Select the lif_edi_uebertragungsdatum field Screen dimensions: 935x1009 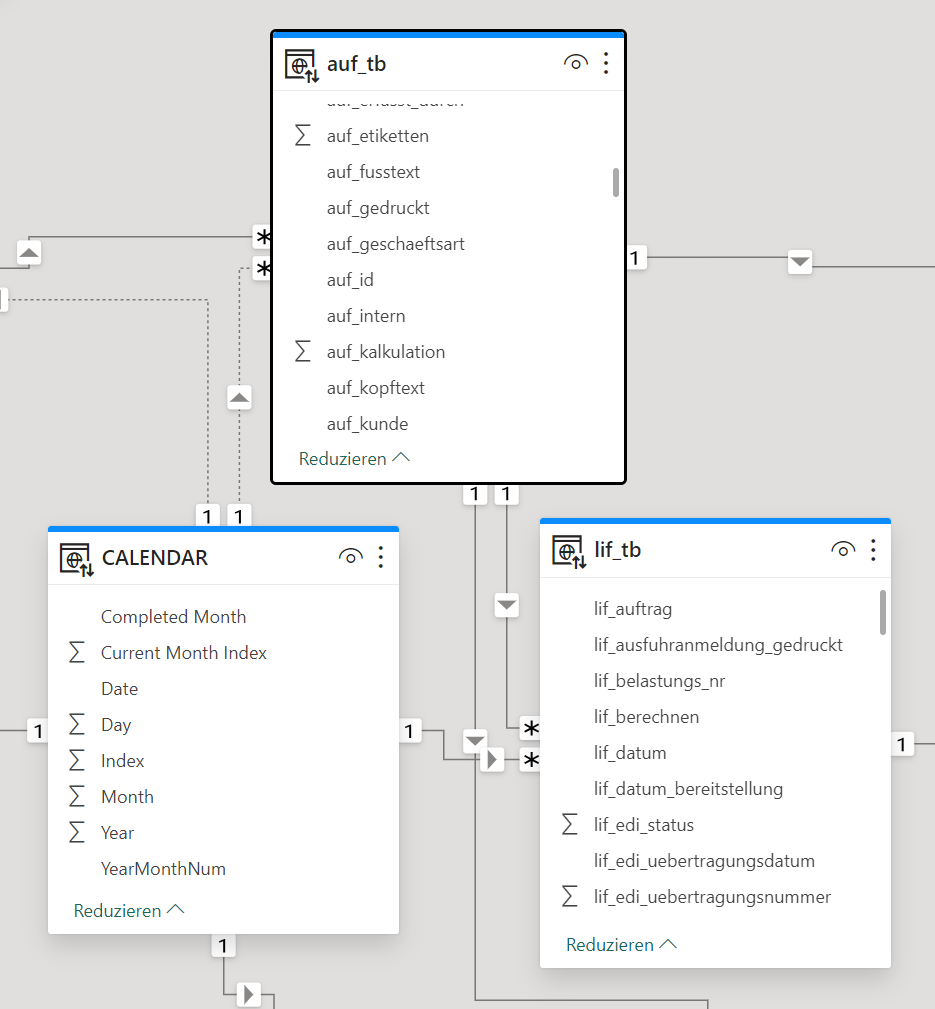[704, 861]
